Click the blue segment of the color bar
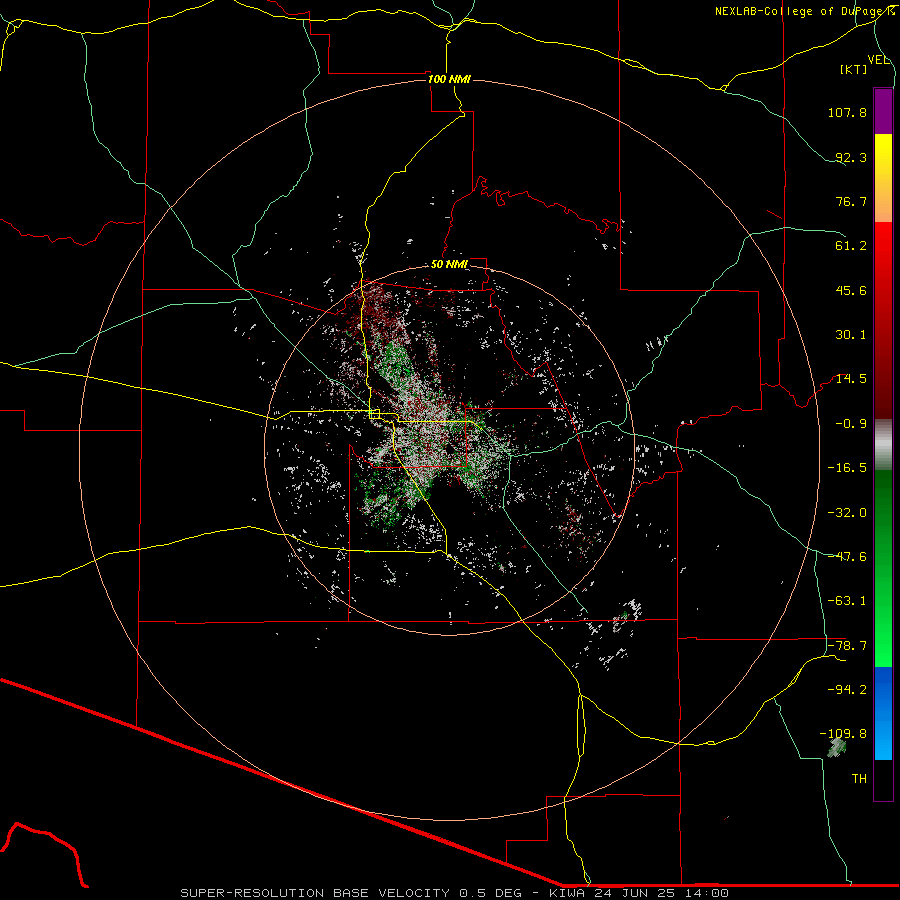 coord(883,713)
